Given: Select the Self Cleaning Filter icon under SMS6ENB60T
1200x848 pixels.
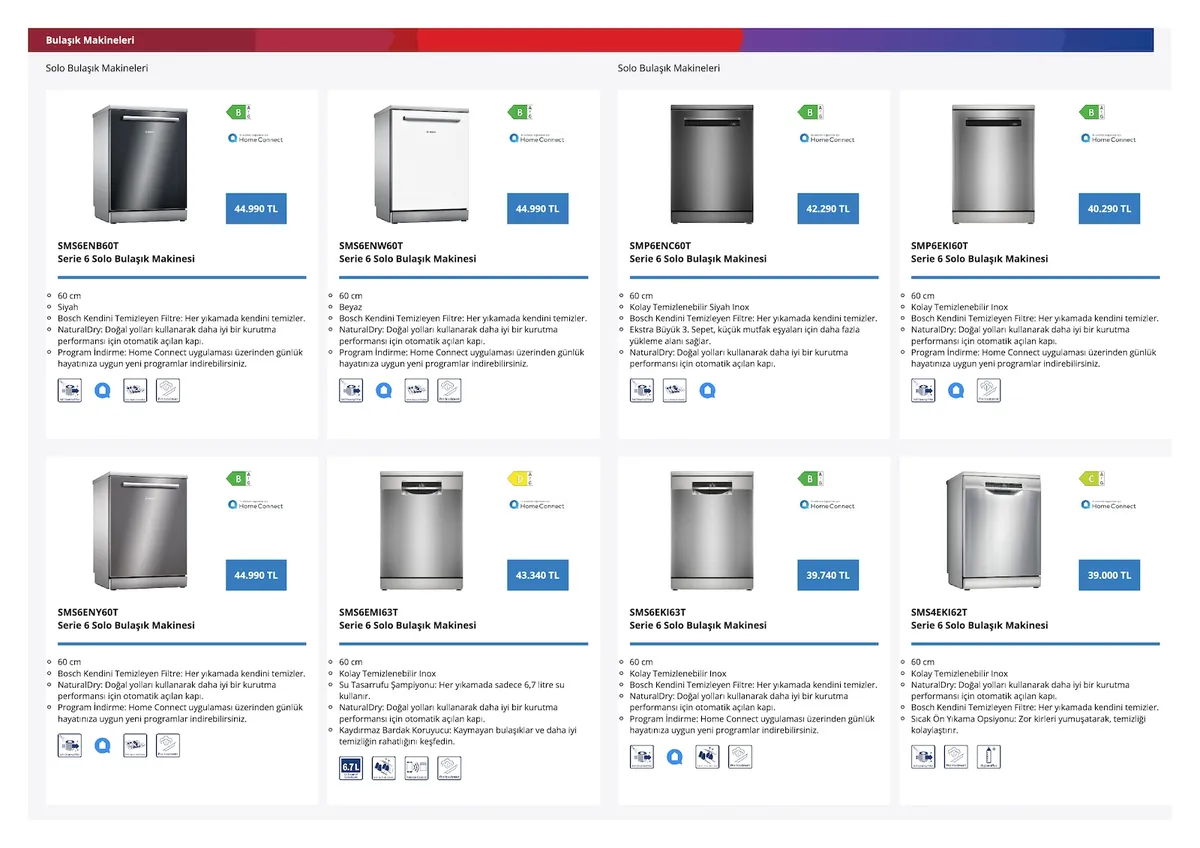Looking at the screenshot, I should pos(70,390).
